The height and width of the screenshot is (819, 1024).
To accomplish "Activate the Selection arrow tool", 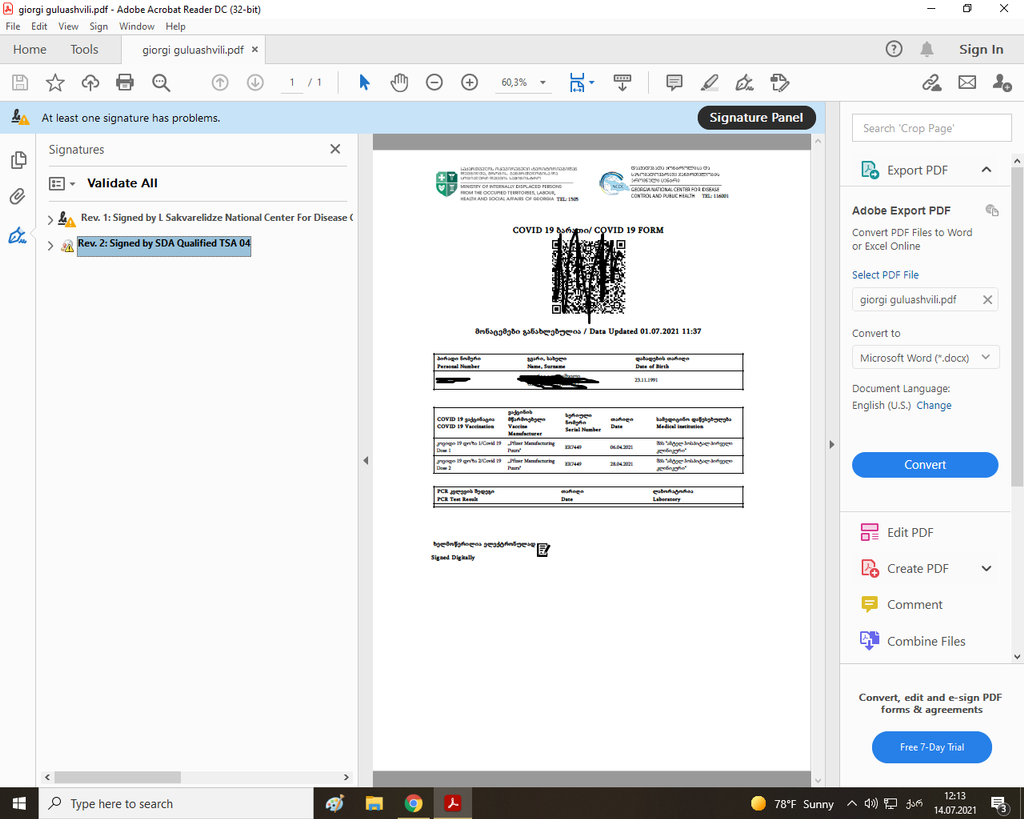I will [x=364, y=82].
